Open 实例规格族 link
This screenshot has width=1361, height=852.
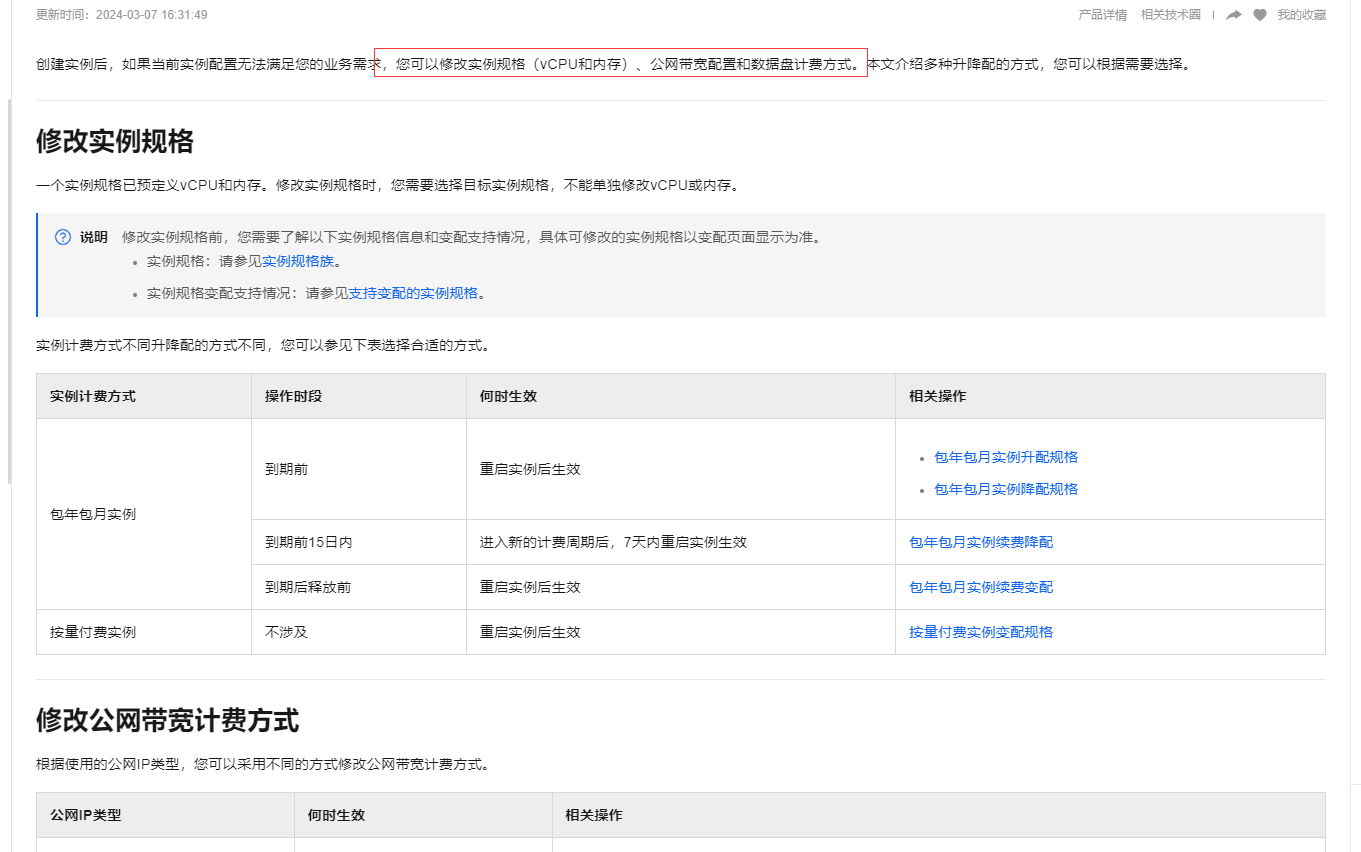click(x=298, y=261)
